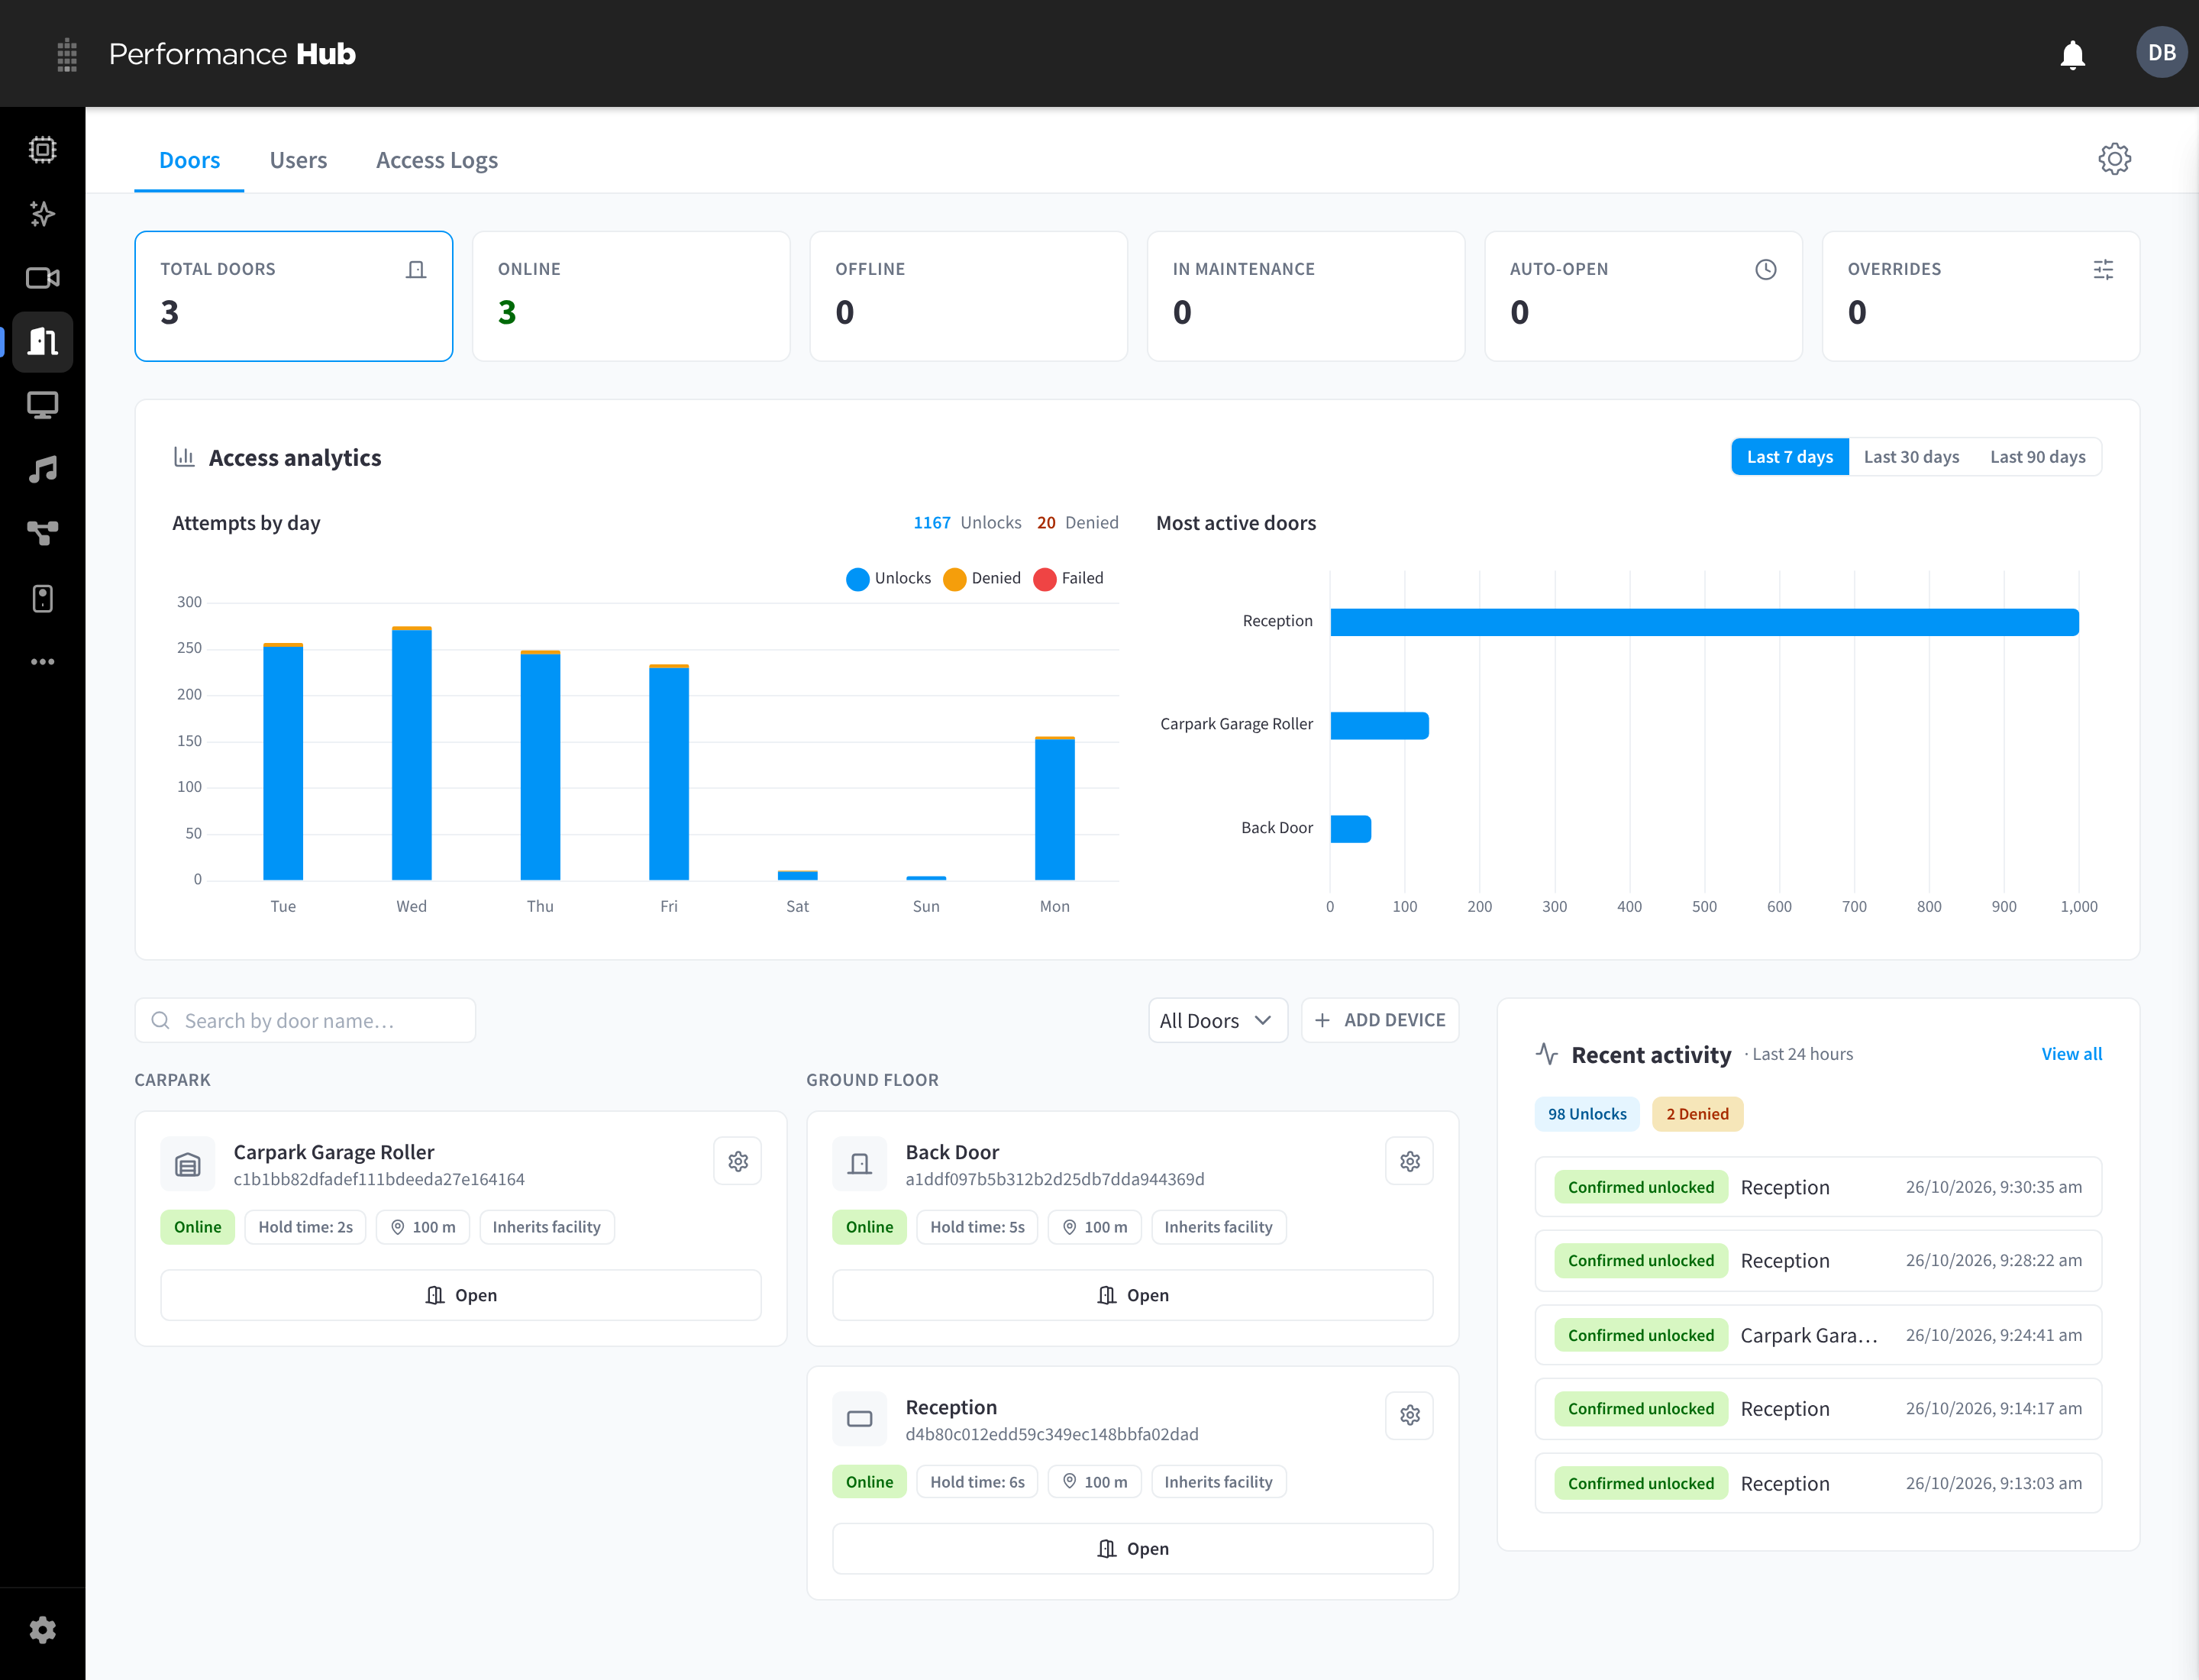Open the sparkles AI sidebar icon
2199x1680 pixels.
(42, 214)
